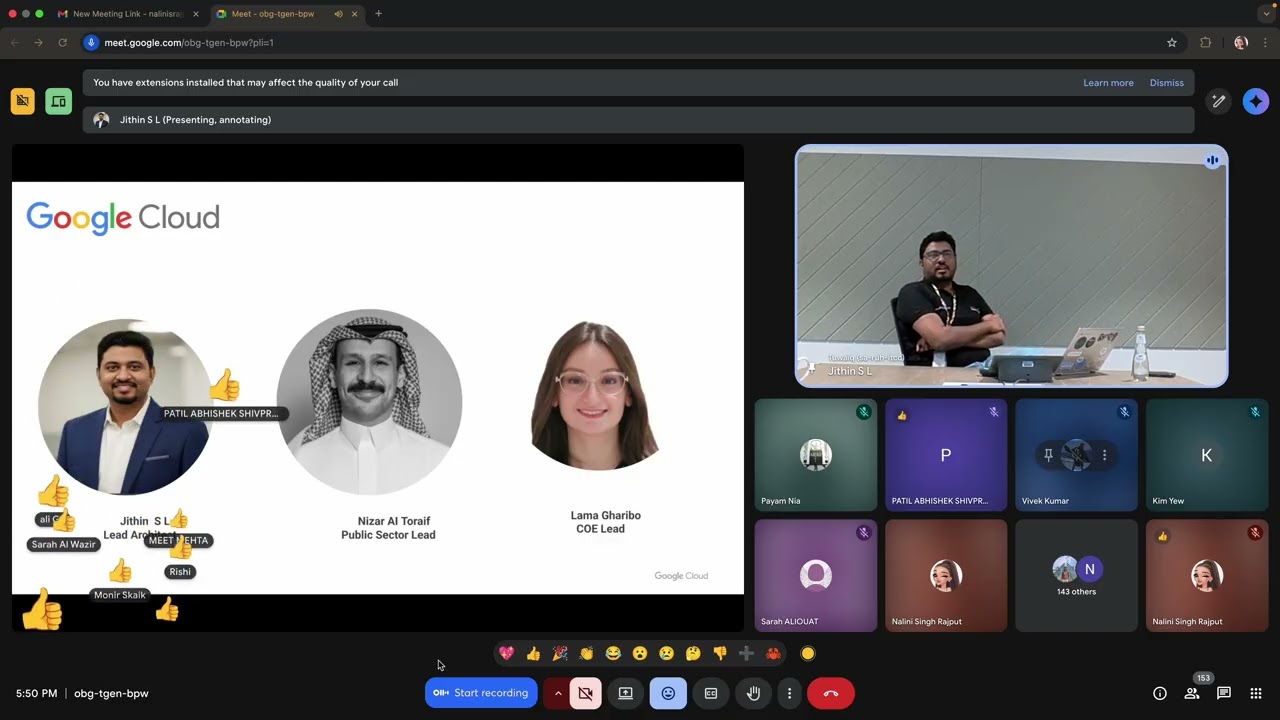Click the Present now screen share button
The width and height of the screenshot is (1280, 720).
click(626, 693)
